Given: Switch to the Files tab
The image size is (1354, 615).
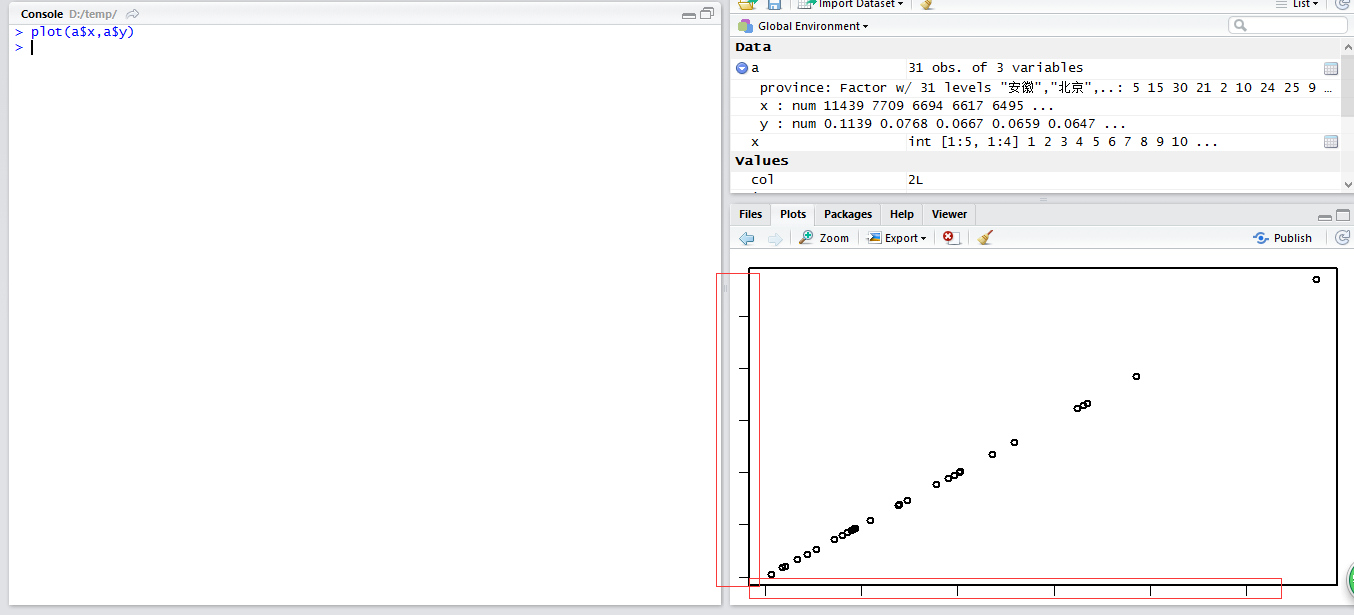Looking at the screenshot, I should coord(750,214).
